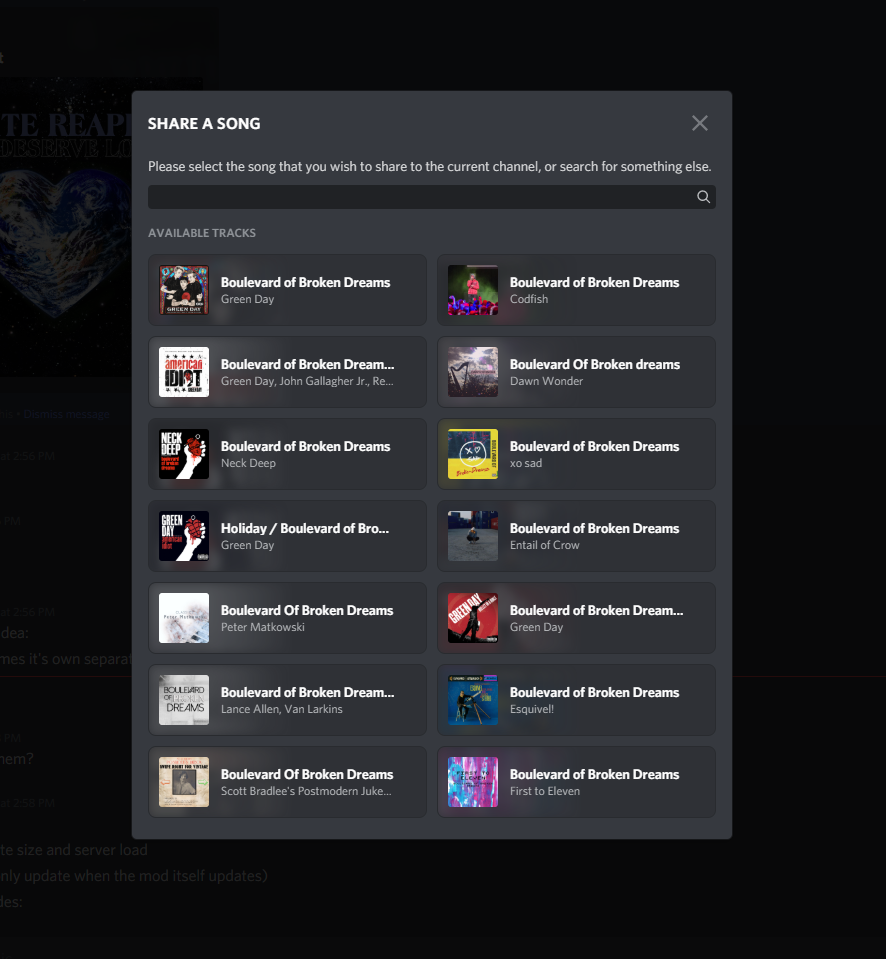Click the Entail of Crow album art
The width and height of the screenshot is (886, 959).
473,536
